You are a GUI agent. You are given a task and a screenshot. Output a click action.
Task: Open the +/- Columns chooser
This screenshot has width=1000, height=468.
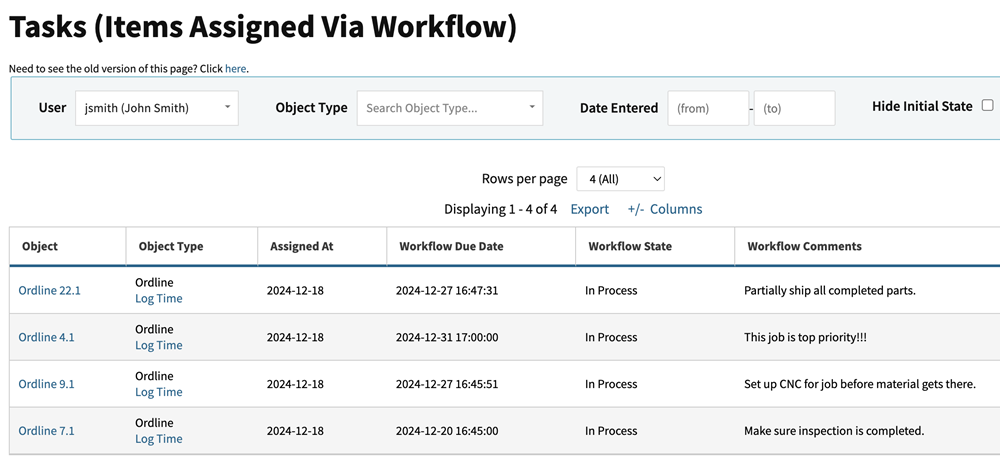[x=665, y=209]
